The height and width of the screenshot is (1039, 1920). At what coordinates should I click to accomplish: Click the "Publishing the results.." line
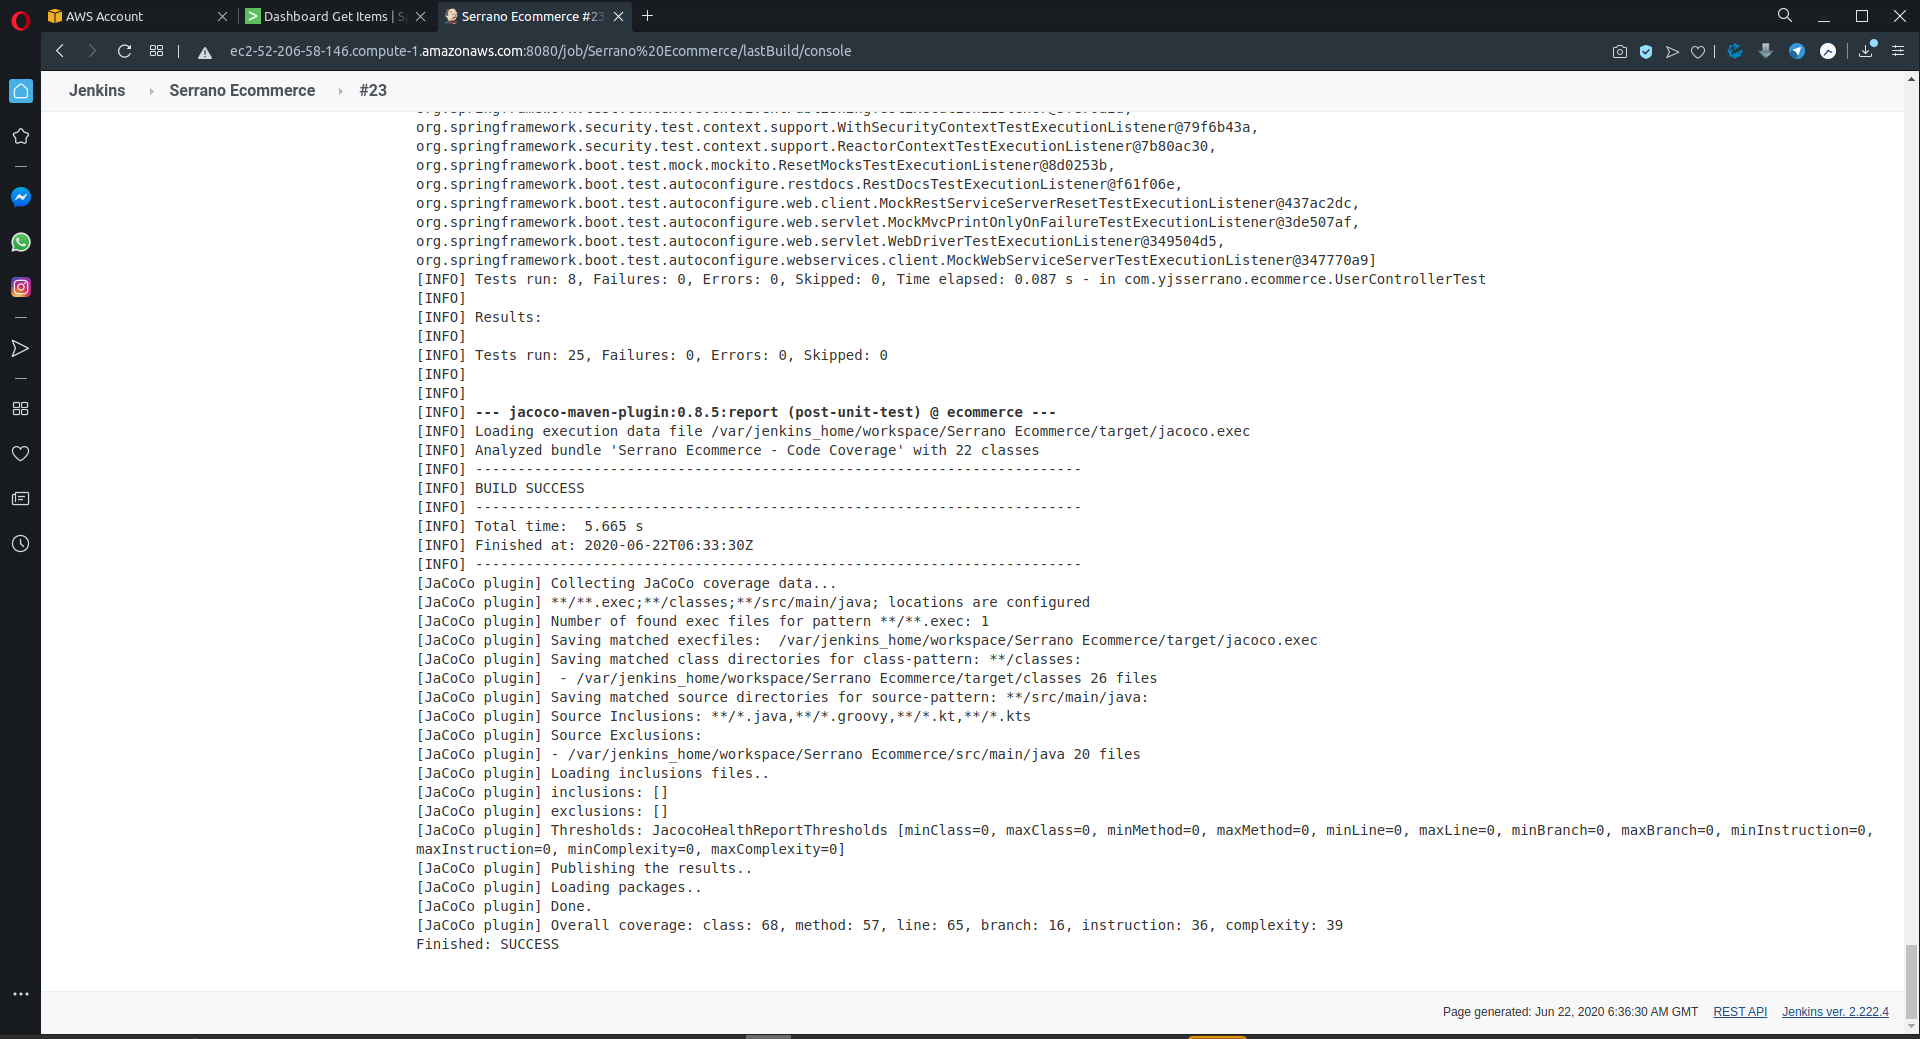point(584,868)
